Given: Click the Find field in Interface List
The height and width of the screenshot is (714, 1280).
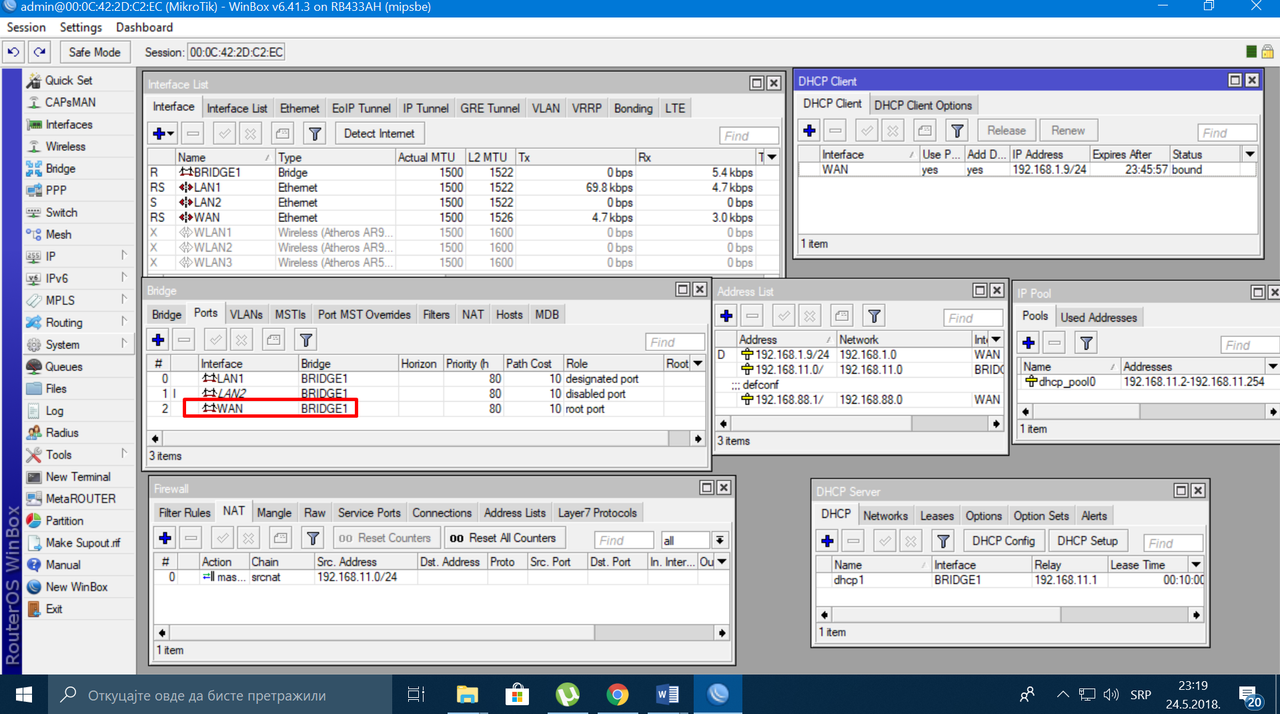Looking at the screenshot, I should 748,135.
